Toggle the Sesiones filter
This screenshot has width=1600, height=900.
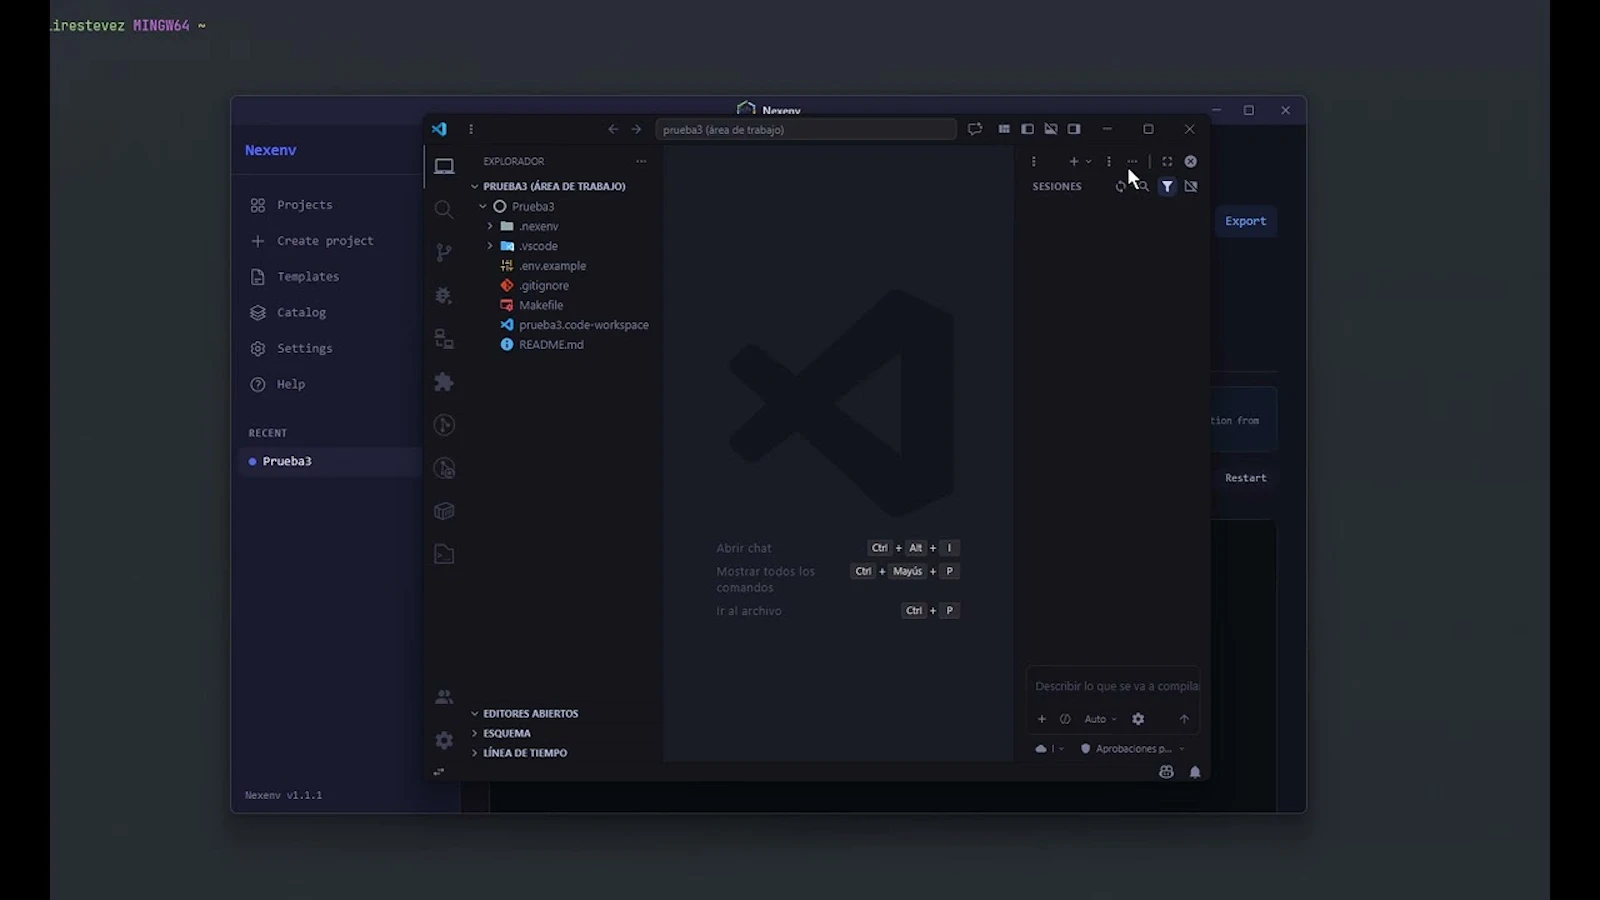click(x=1167, y=186)
